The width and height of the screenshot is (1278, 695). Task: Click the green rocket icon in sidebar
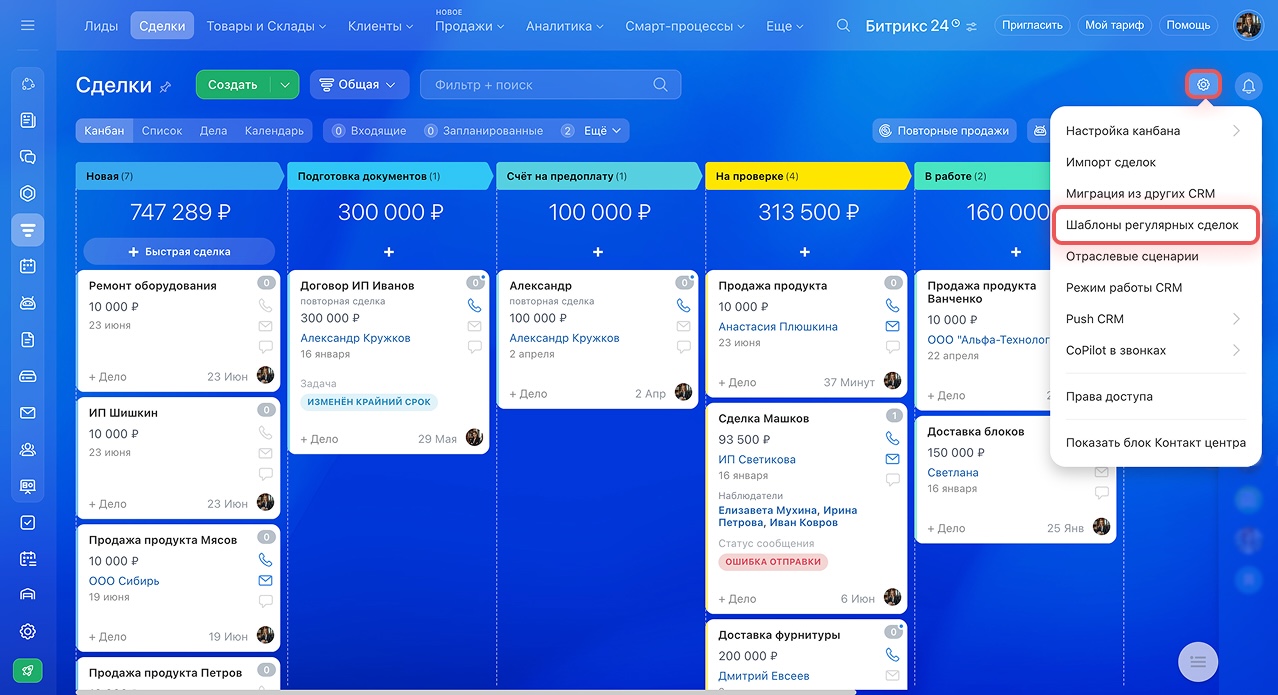point(28,670)
